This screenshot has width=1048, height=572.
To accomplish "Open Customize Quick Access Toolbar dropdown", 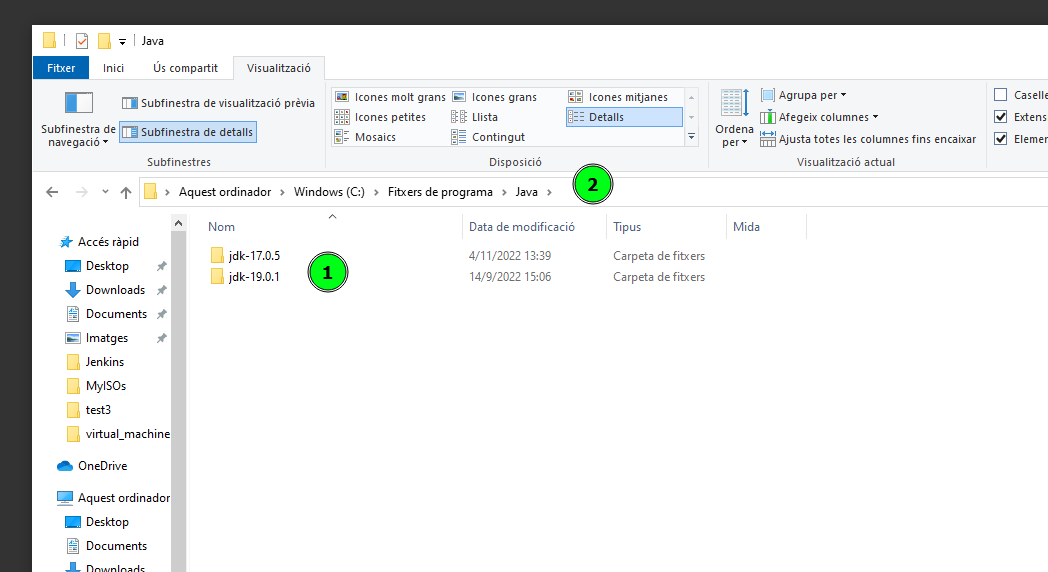I will (x=122, y=41).
